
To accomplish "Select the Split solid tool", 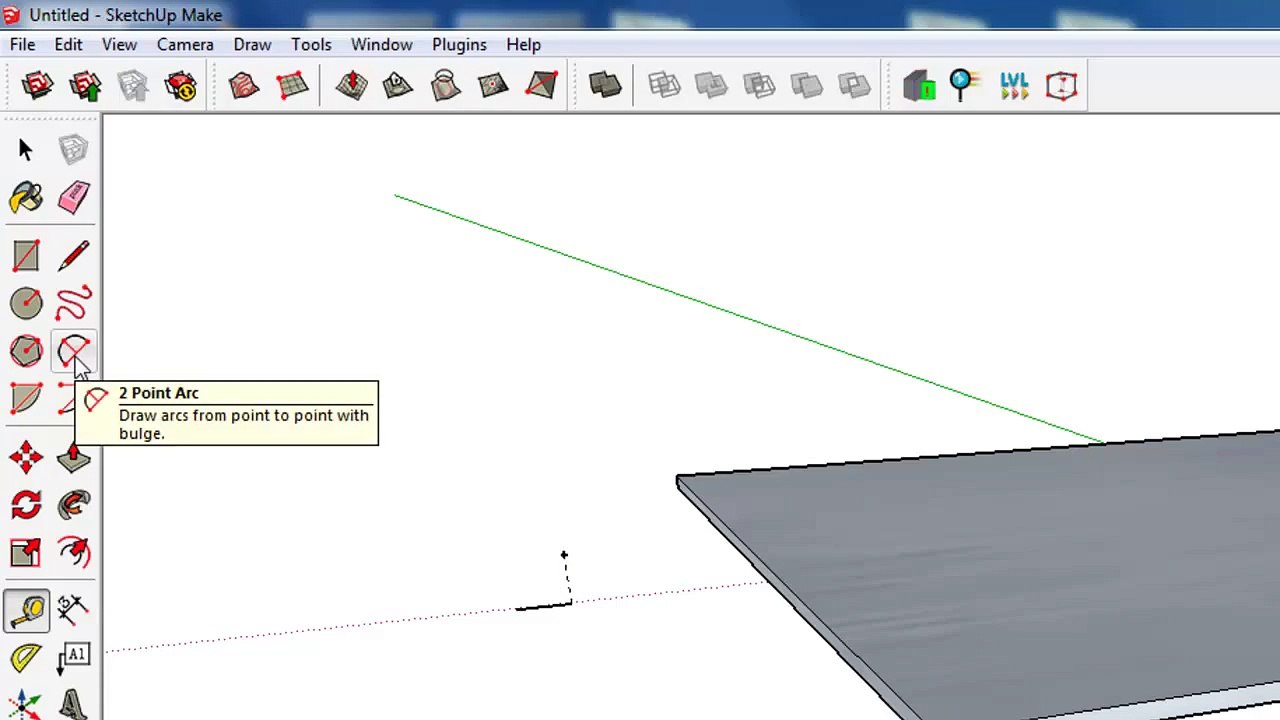I will pyautogui.click(x=854, y=86).
